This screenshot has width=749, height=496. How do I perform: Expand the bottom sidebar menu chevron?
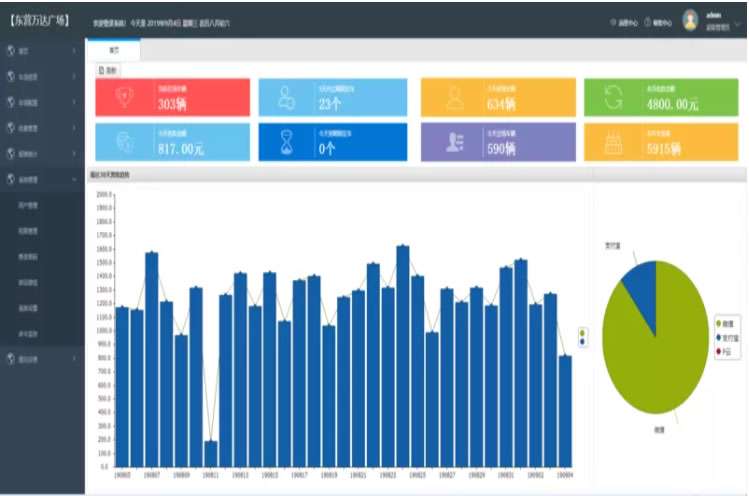pos(74,359)
